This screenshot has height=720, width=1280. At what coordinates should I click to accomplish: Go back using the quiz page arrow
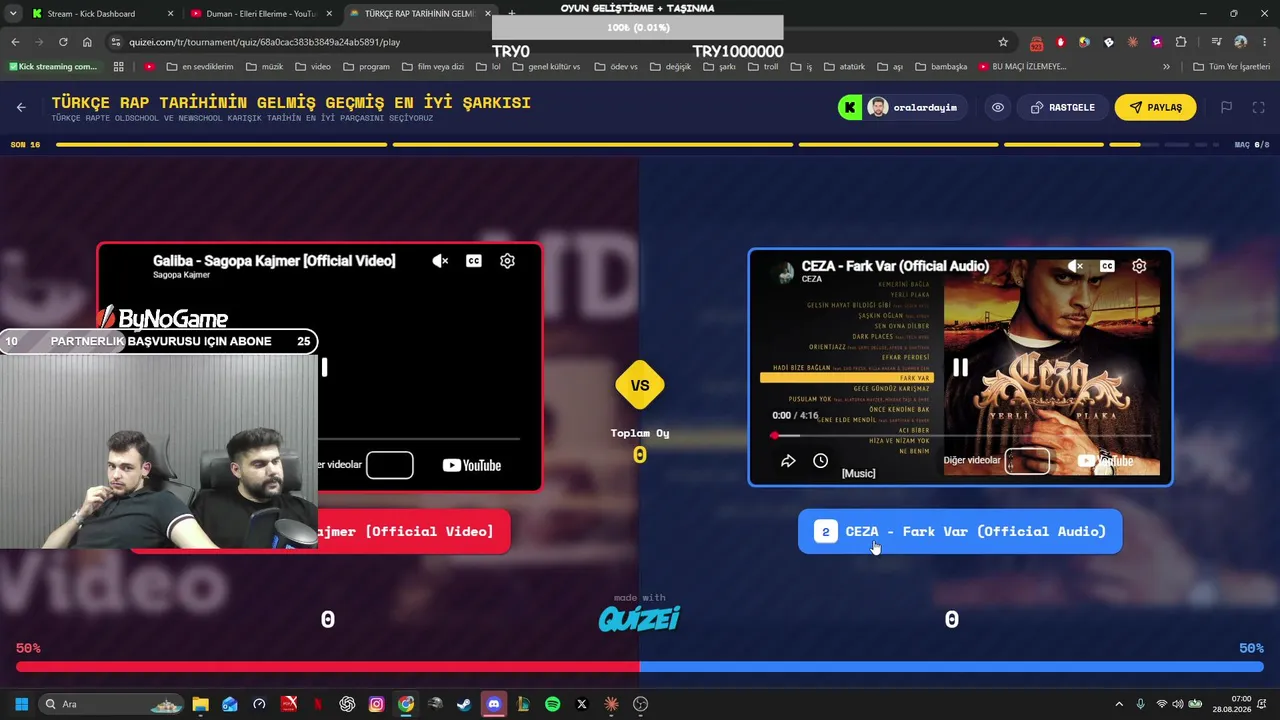pos(21,107)
